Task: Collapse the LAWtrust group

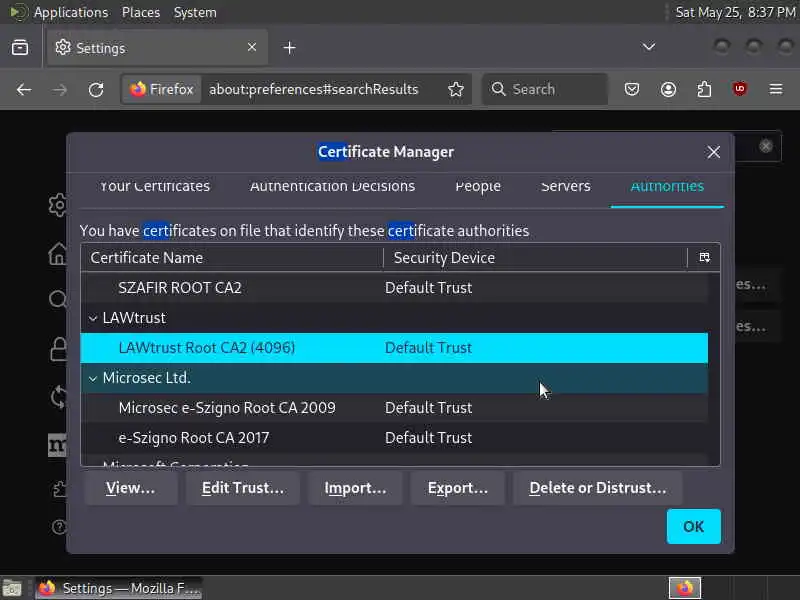Action: point(93,318)
